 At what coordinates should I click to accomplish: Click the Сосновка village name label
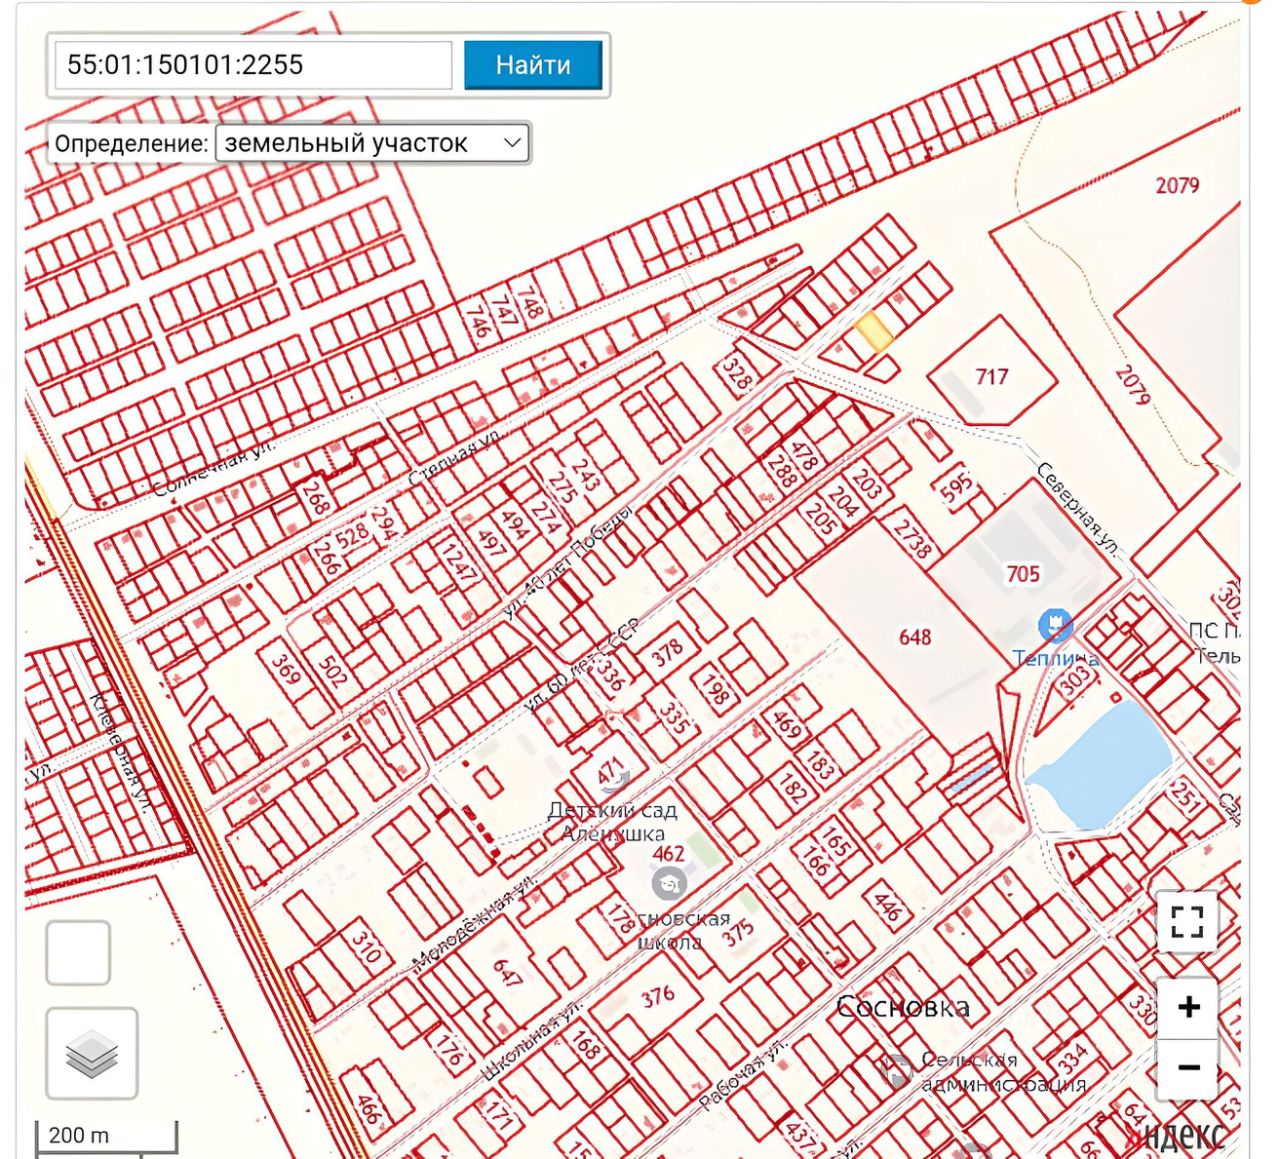(x=903, y=1007)
